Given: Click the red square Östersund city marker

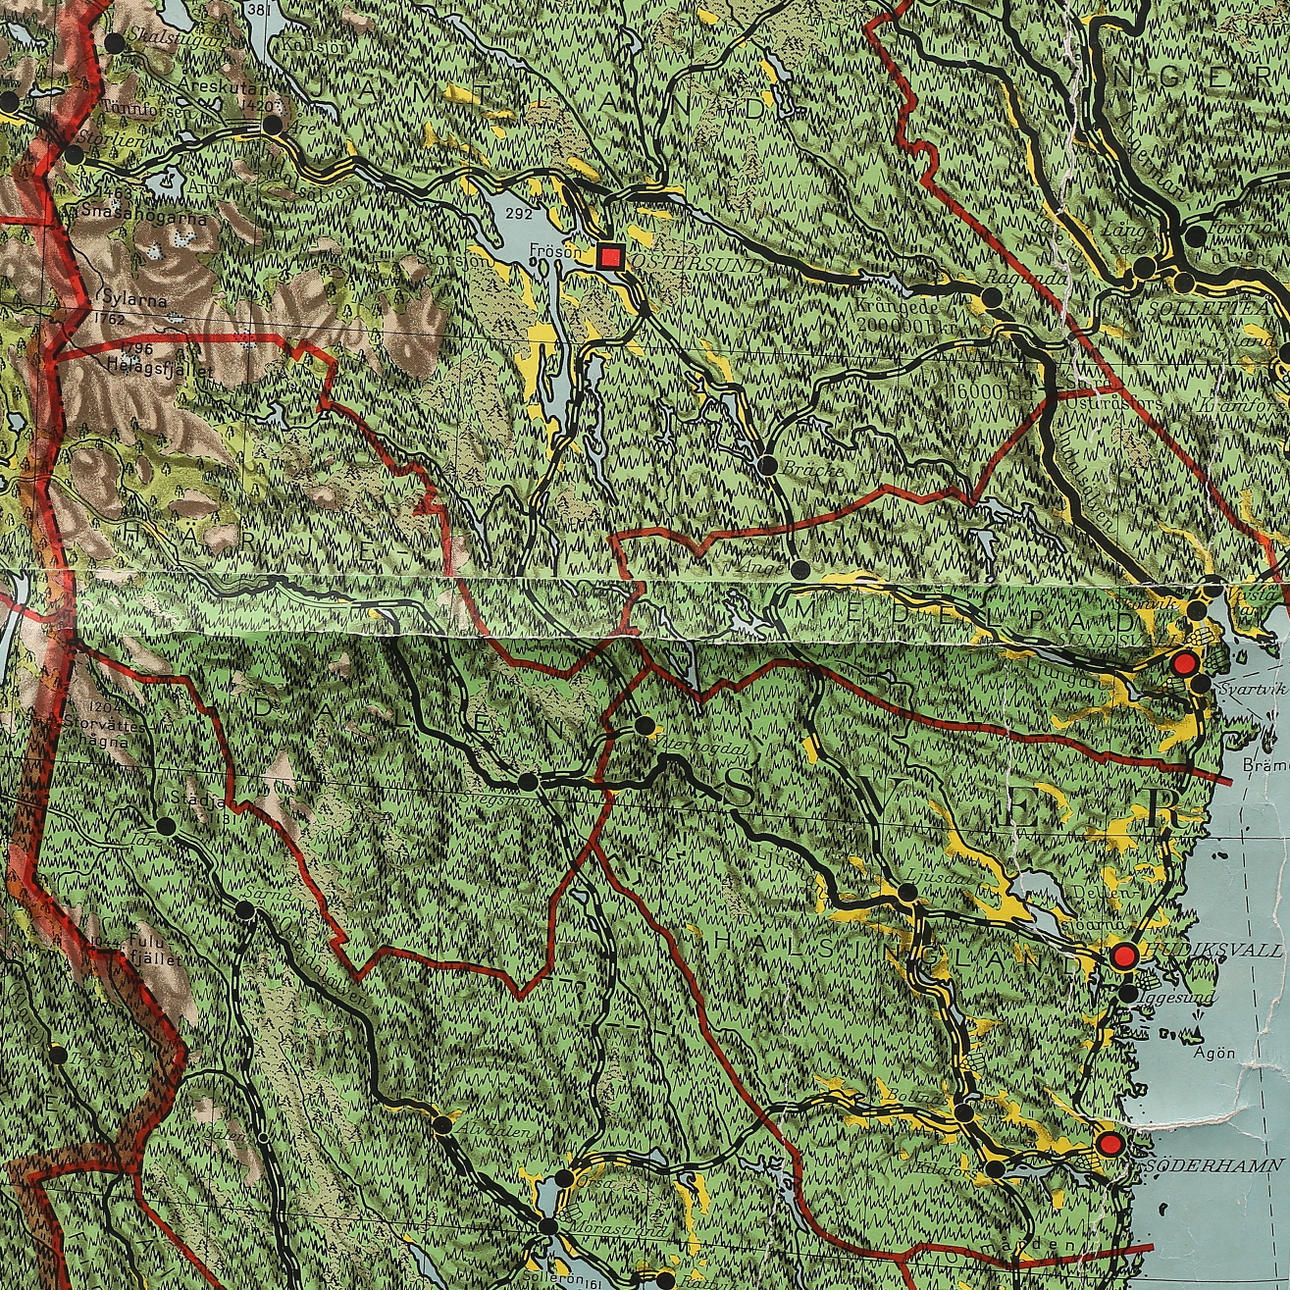Looking at the screenshot, I should click(x=610, y=256).
